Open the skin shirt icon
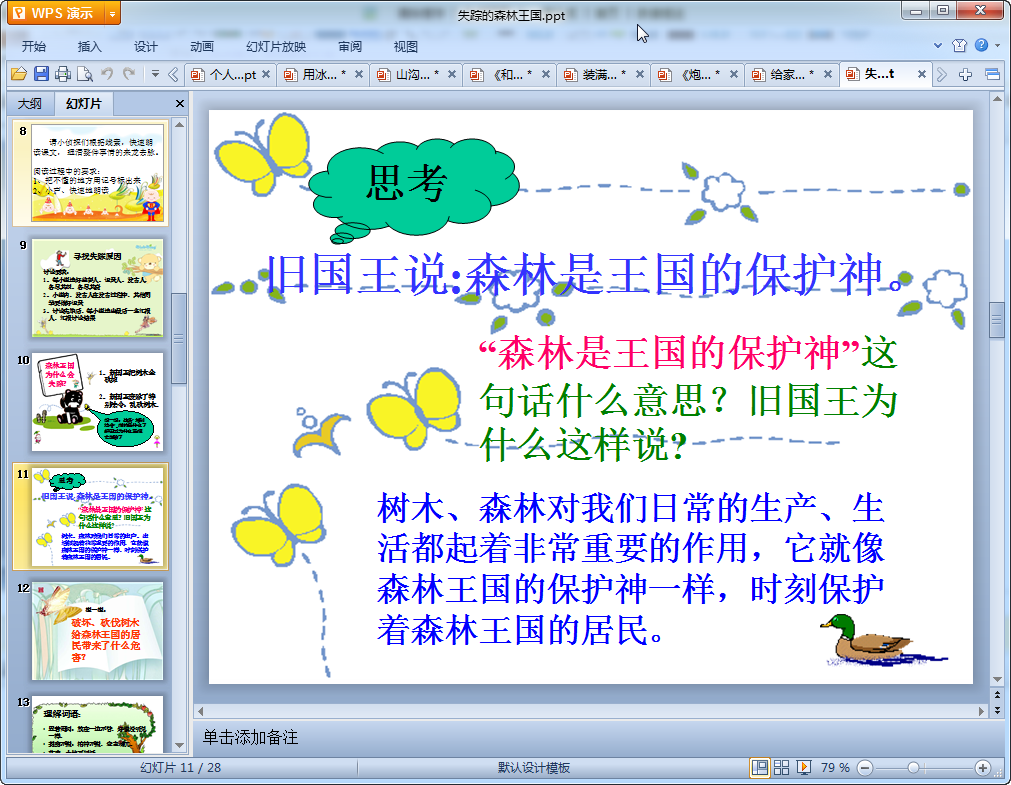The image size is (1011, 785). [959, 45]
